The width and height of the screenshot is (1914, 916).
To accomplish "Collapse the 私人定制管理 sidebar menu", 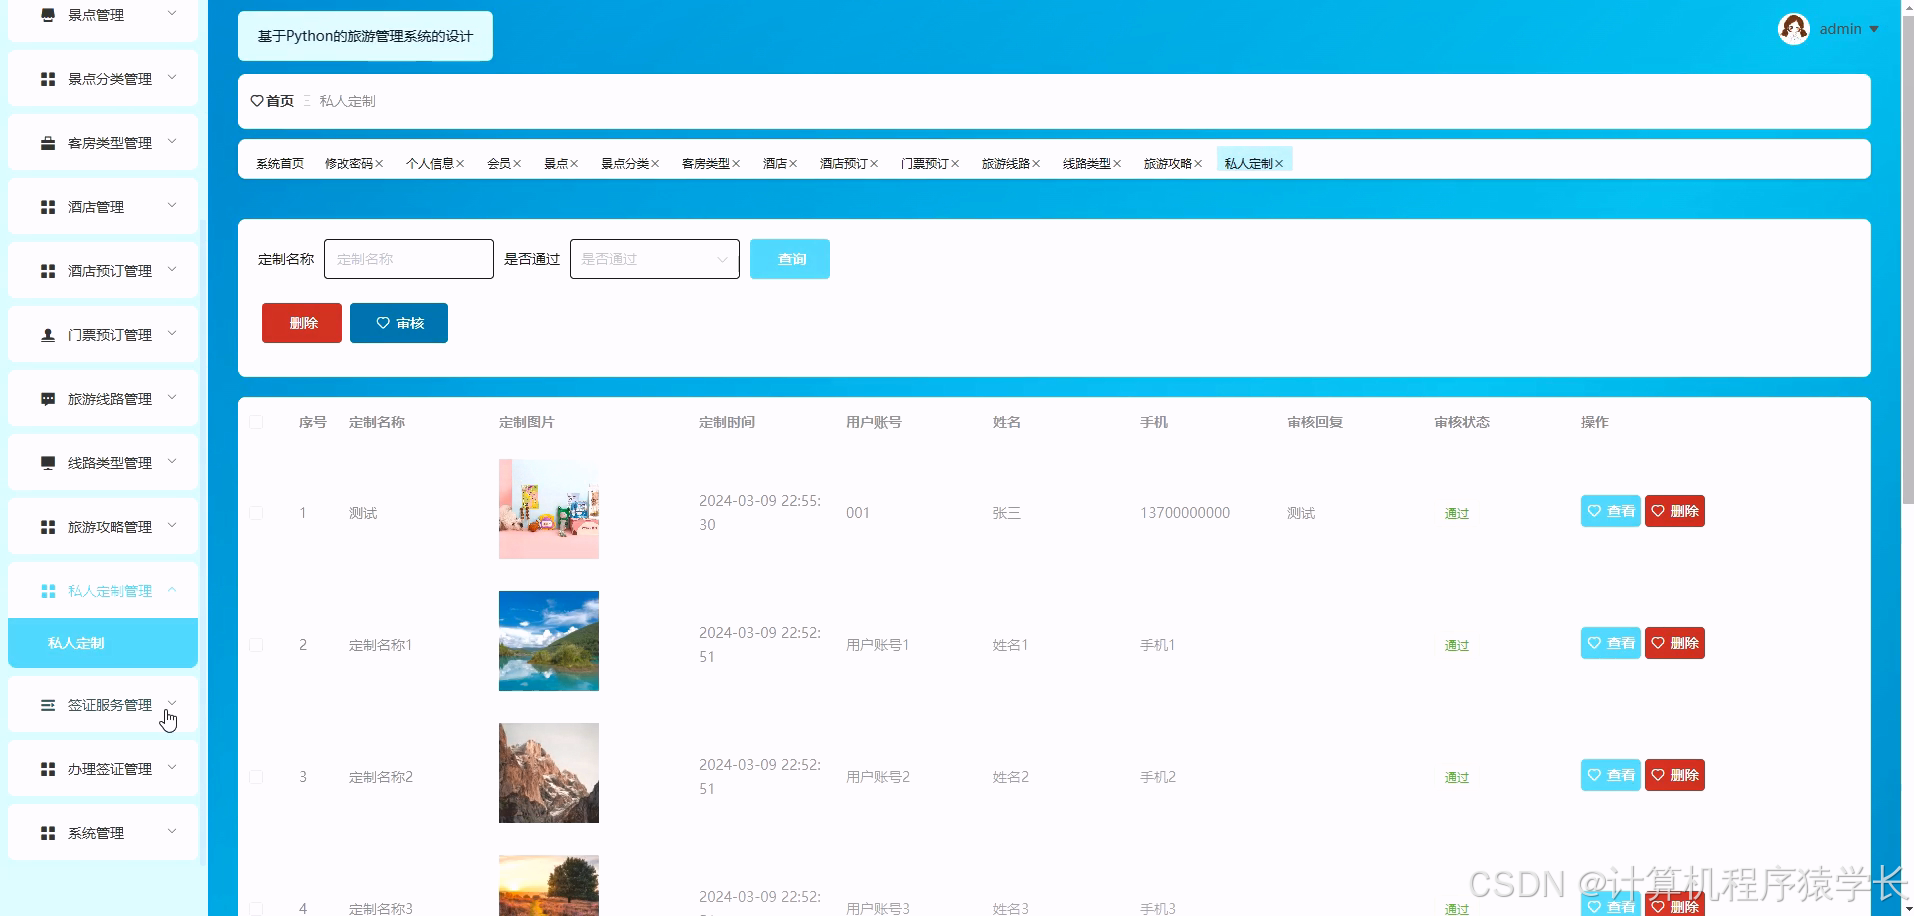I will pyautogui.click(x=172, y=589).
